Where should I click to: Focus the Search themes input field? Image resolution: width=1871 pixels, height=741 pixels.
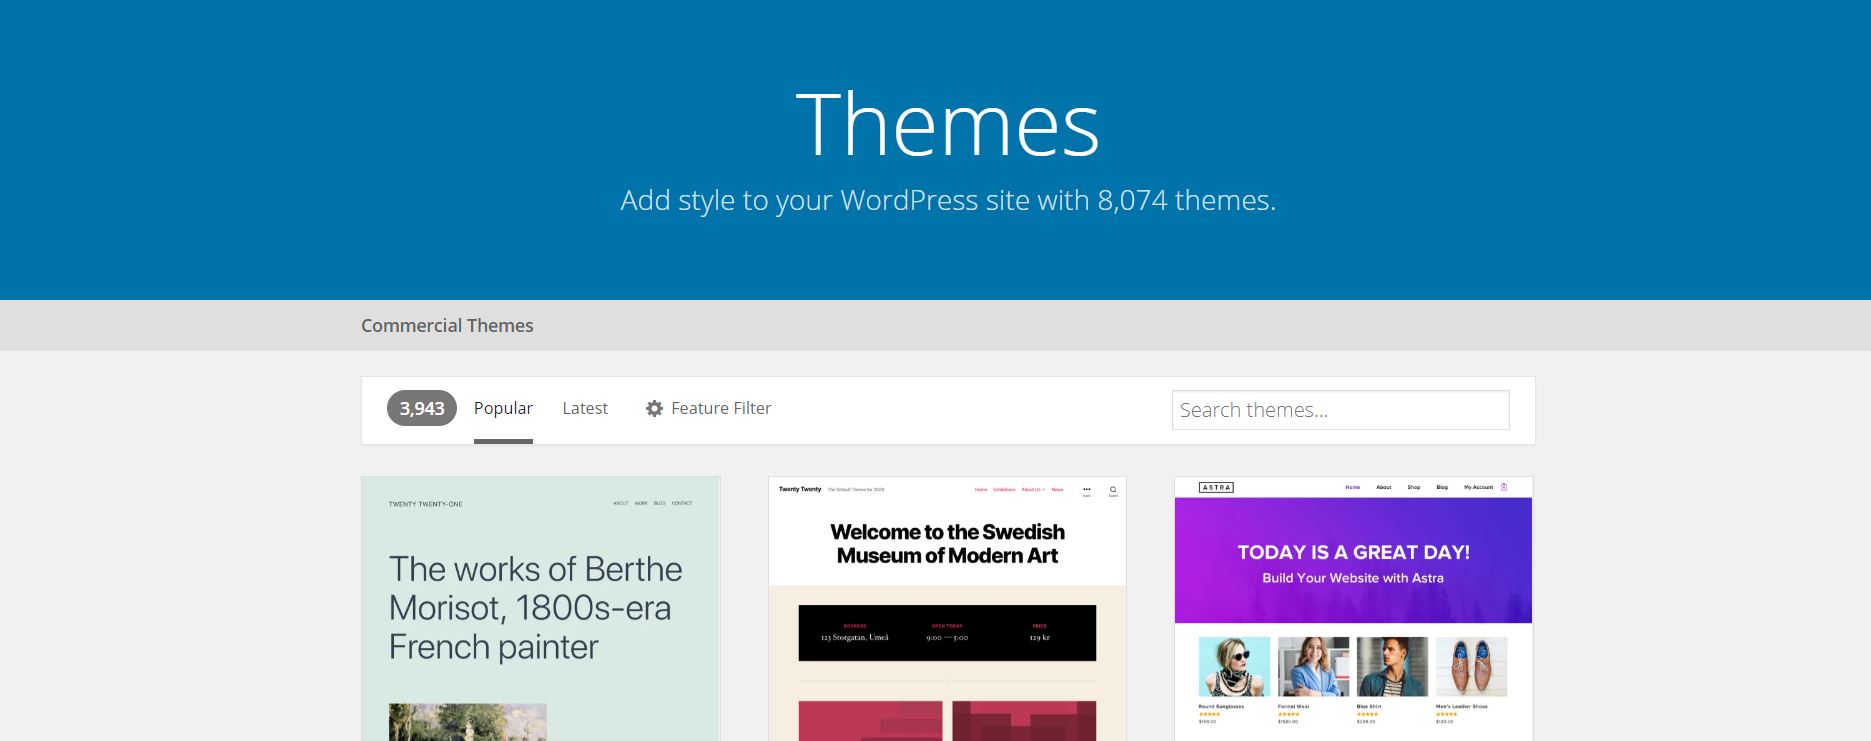[x=1340, y=410]
